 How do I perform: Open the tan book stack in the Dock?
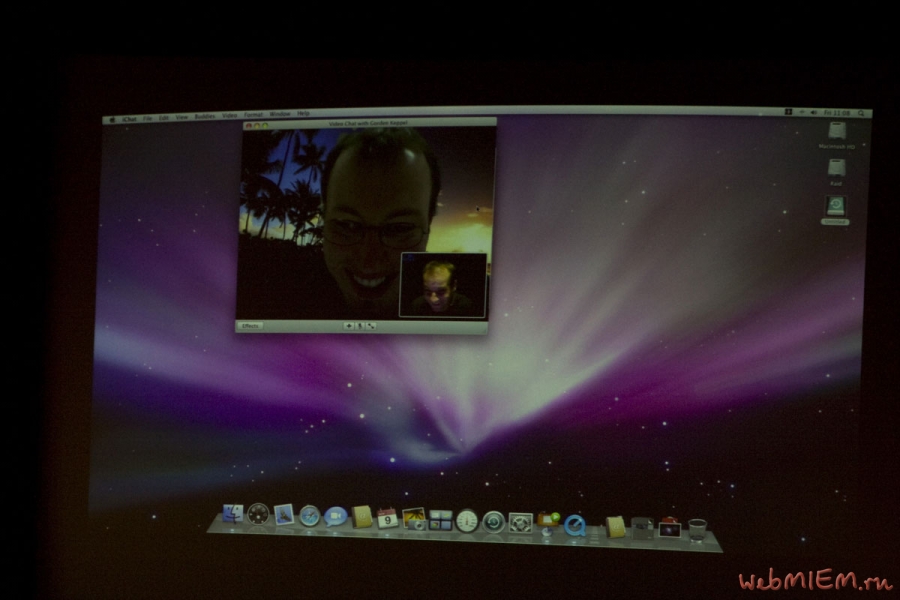[x=615, y=527]
